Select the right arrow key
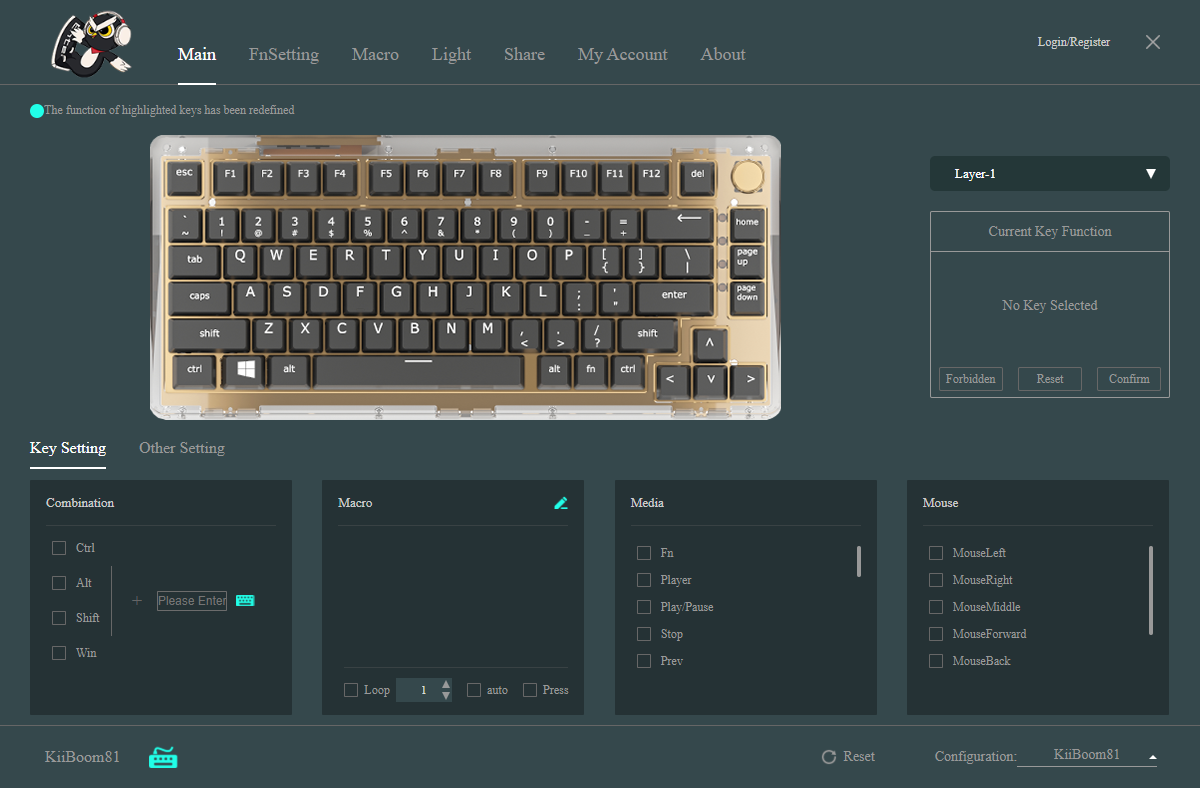 748,380
